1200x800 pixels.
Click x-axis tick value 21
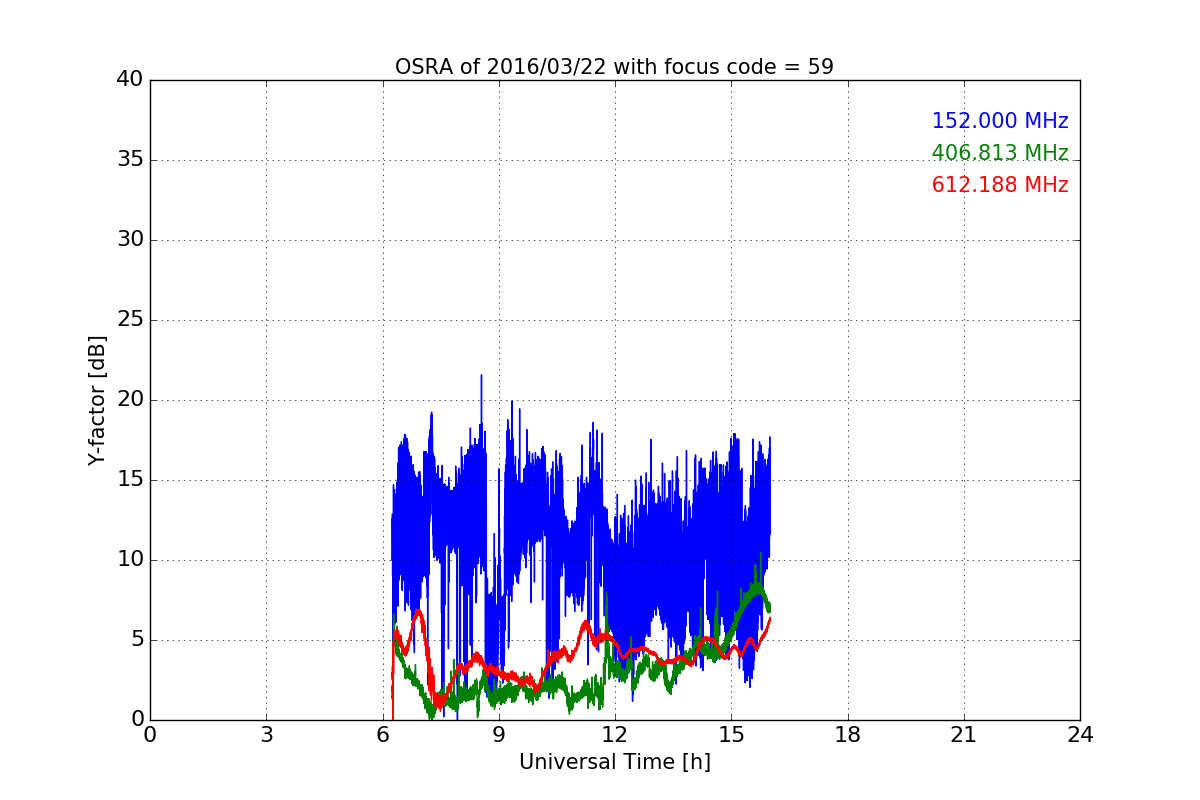coord(964,735)
